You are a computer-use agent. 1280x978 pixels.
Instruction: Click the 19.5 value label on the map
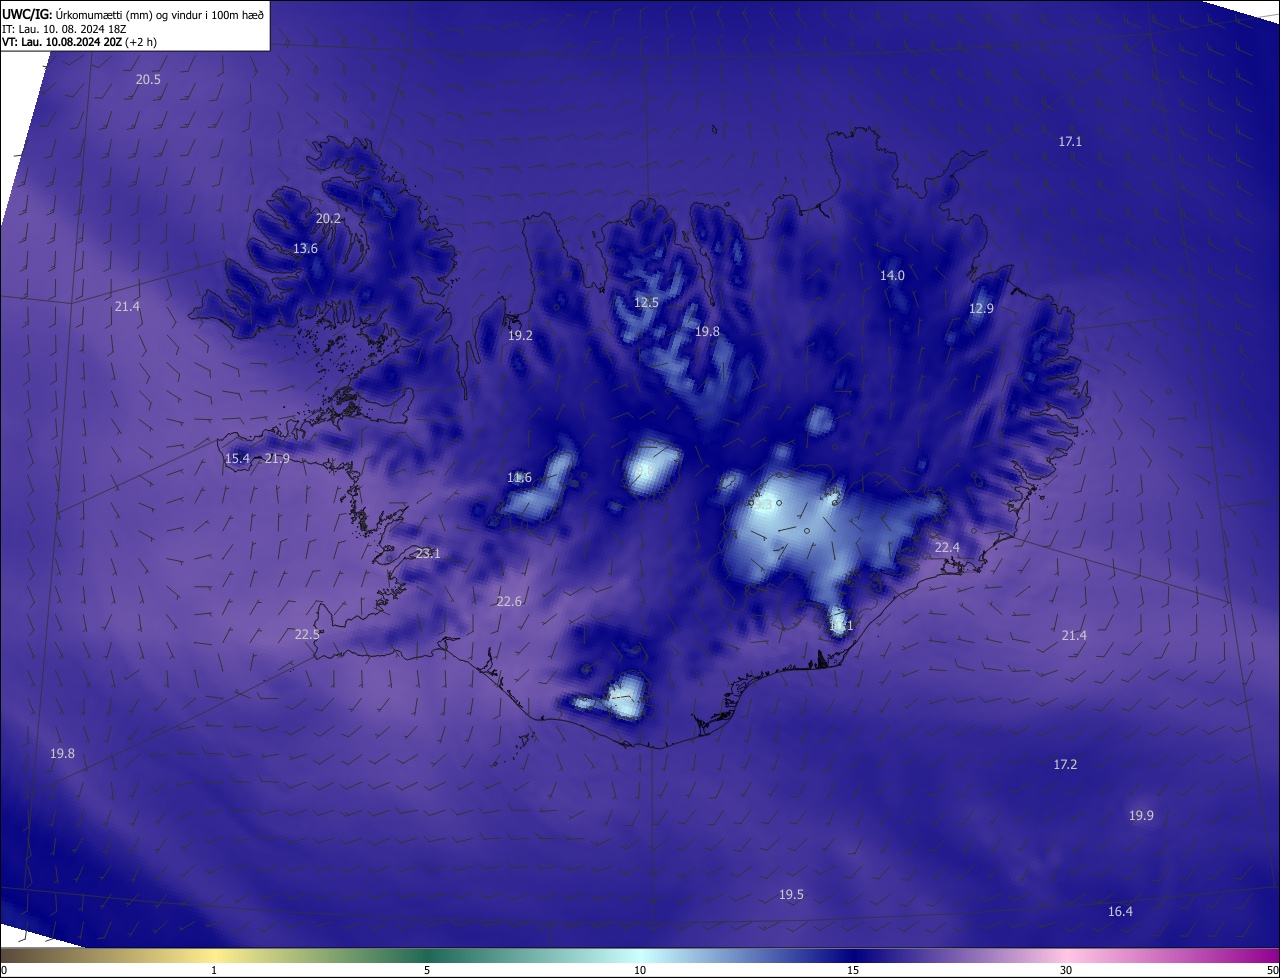click(791, 895)
